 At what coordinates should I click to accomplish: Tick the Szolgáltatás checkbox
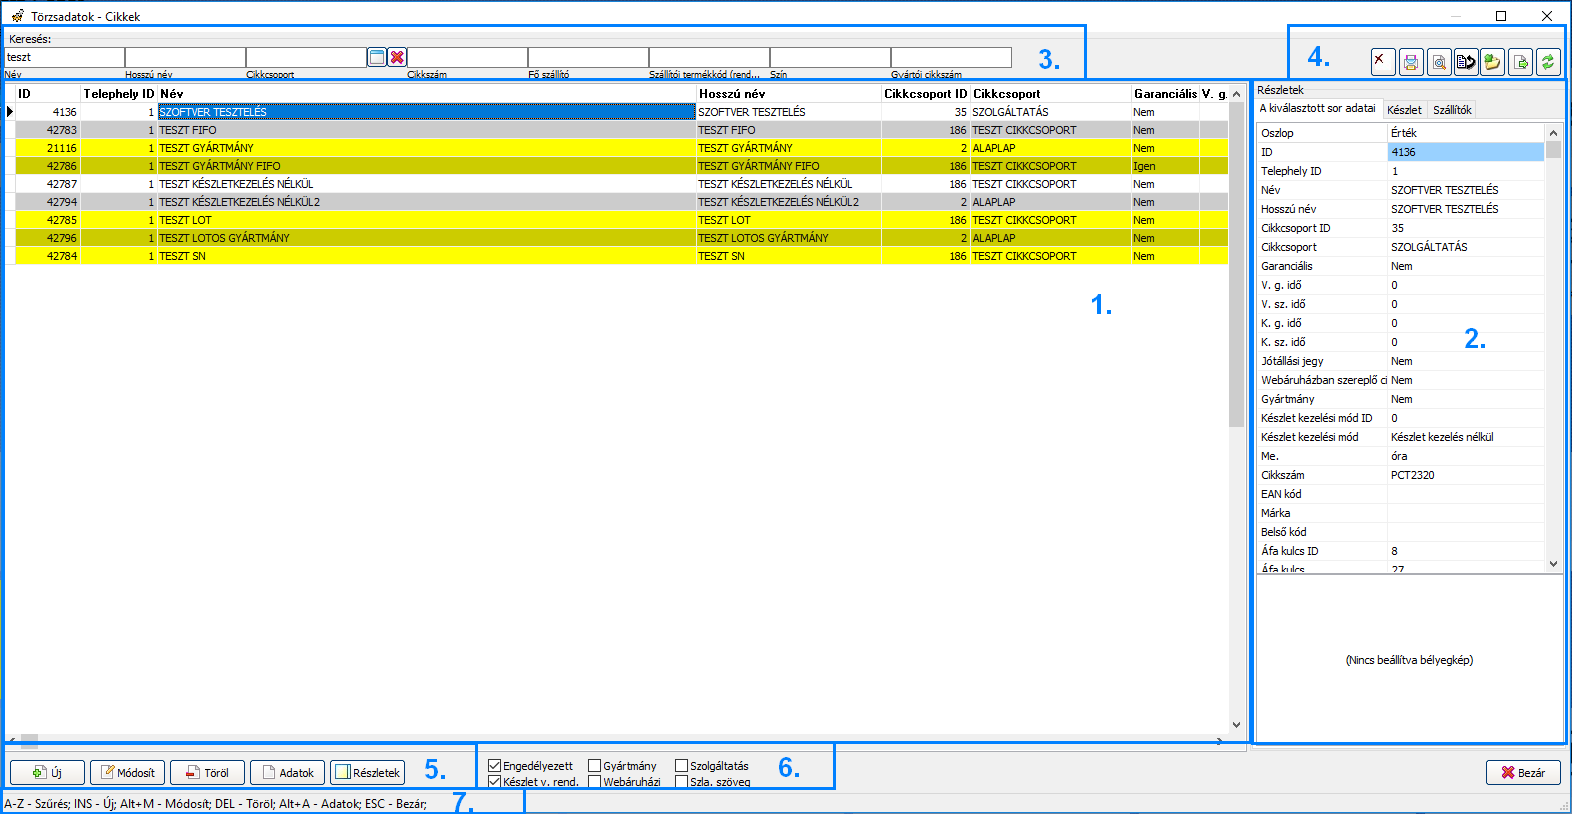(x=681, y=766)
